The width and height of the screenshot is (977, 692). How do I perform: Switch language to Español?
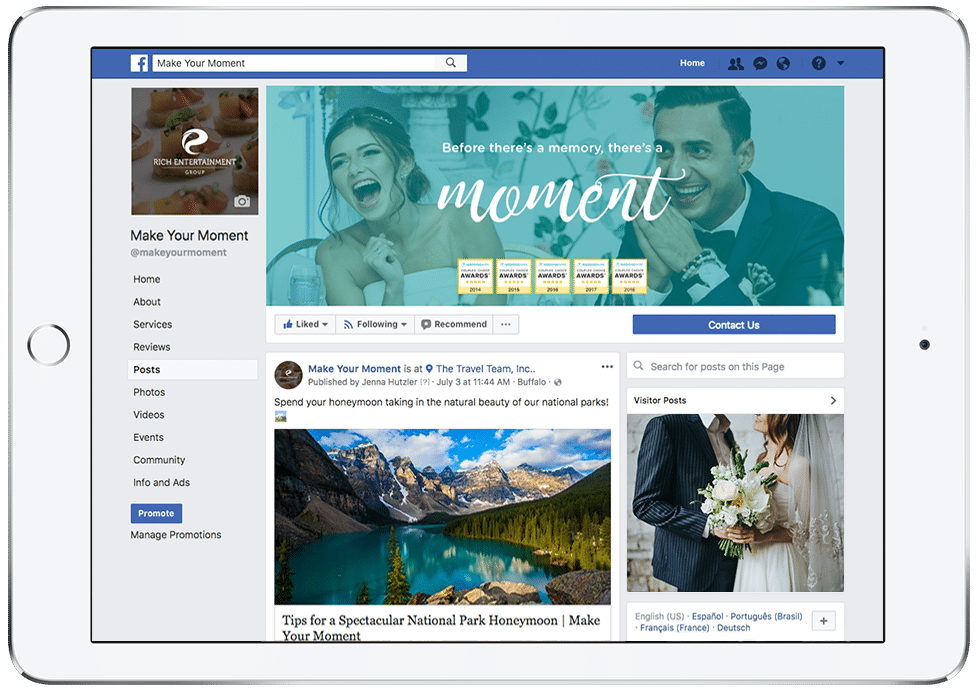707,616
